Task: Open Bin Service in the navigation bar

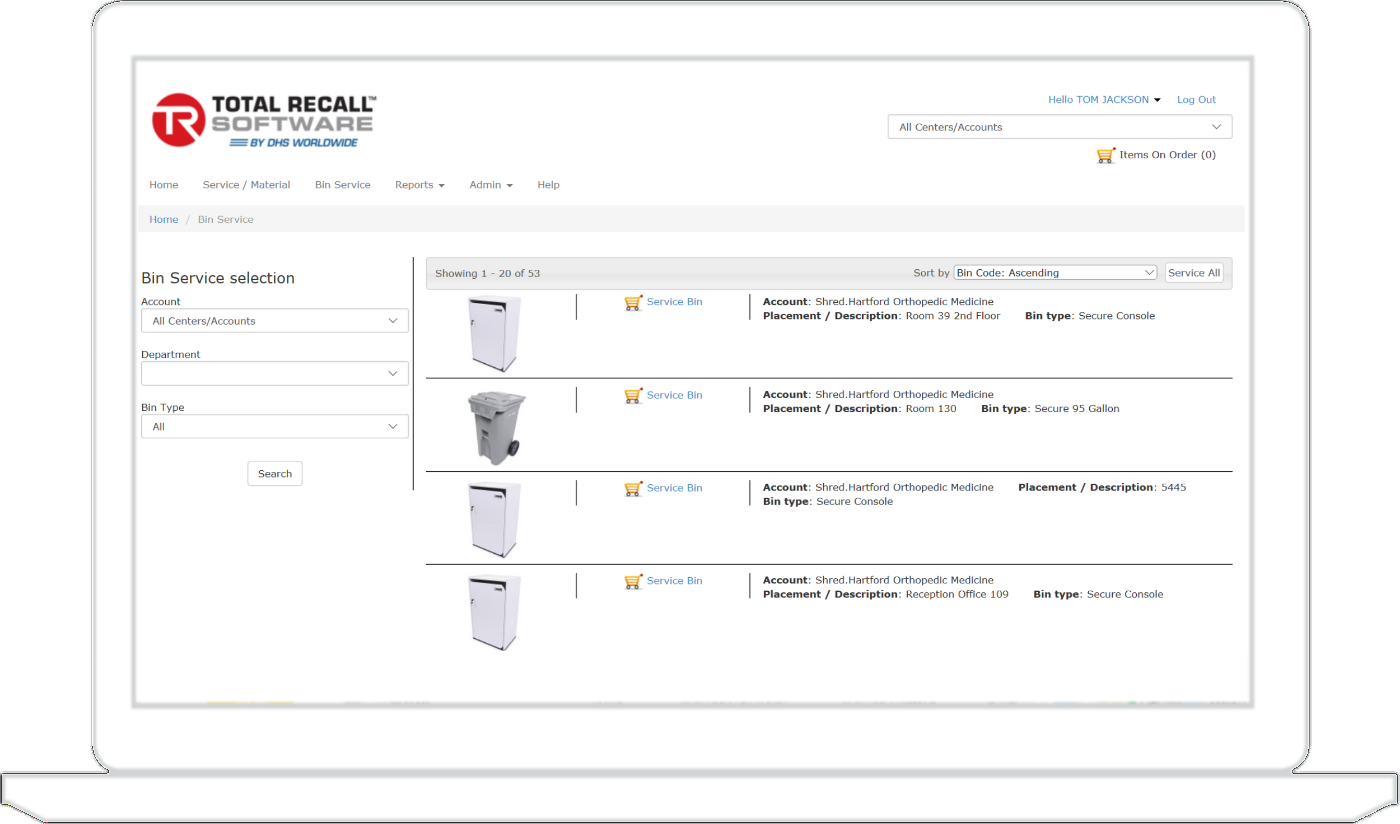Action: [343, 185]
